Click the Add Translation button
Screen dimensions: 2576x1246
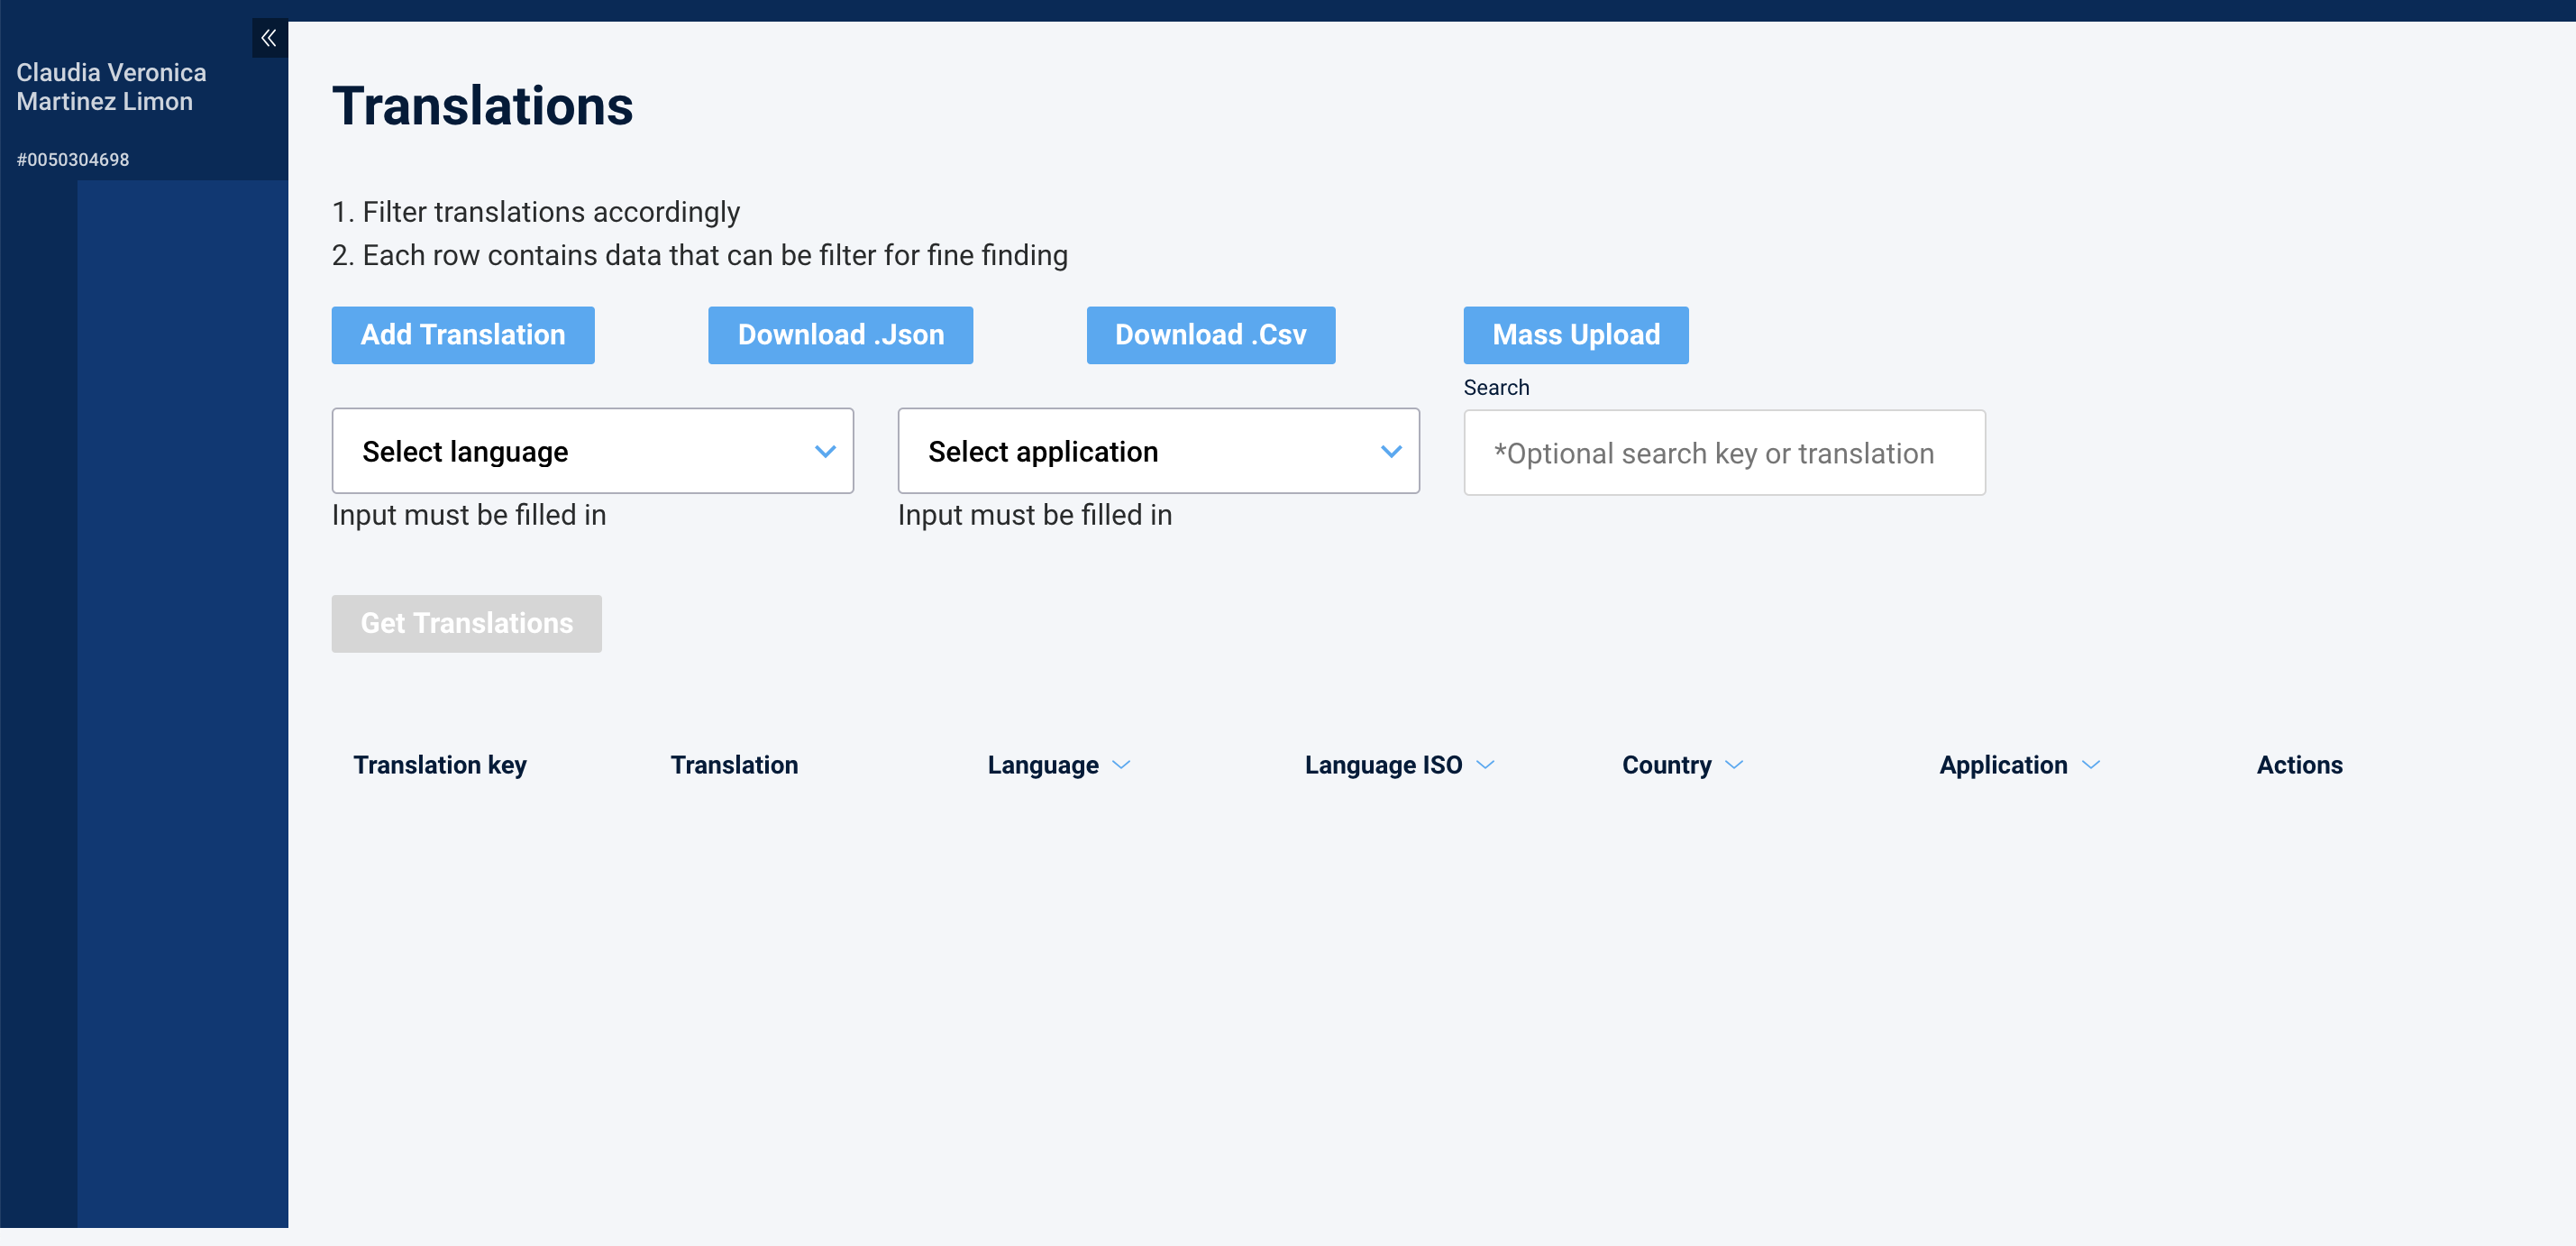[x=462, y=335]
